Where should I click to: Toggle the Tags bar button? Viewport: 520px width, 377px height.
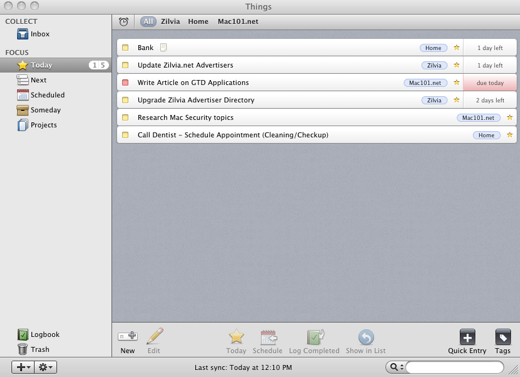[x=503, y=341]
